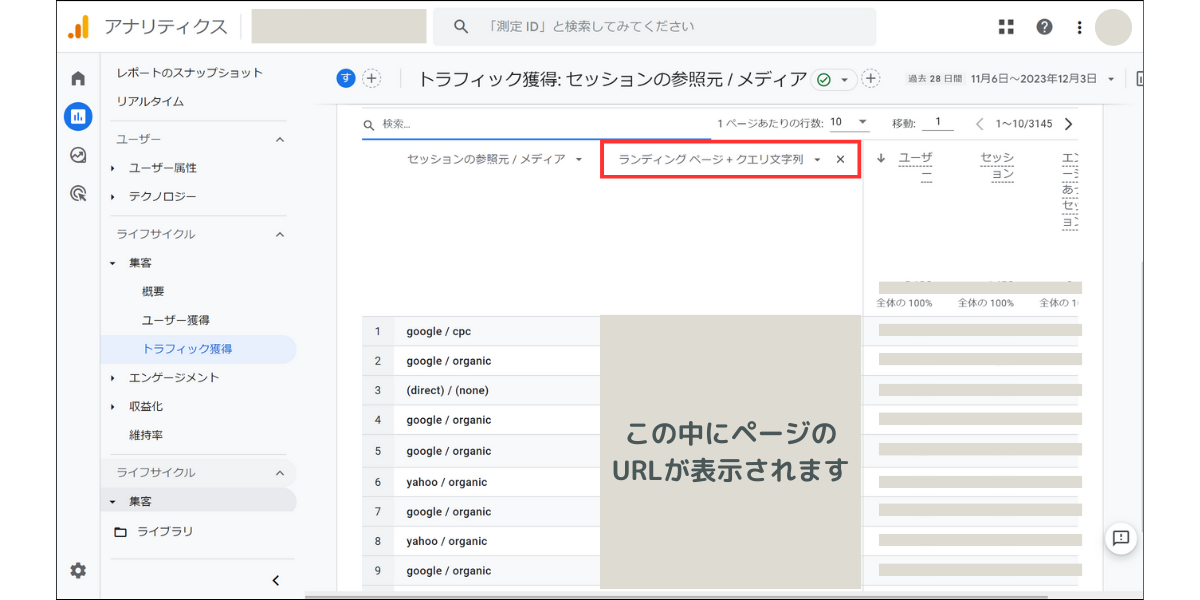This screenshot has height=600, width=1200.
Task: Click google / organic in row 2
Action: click(449, 361)
